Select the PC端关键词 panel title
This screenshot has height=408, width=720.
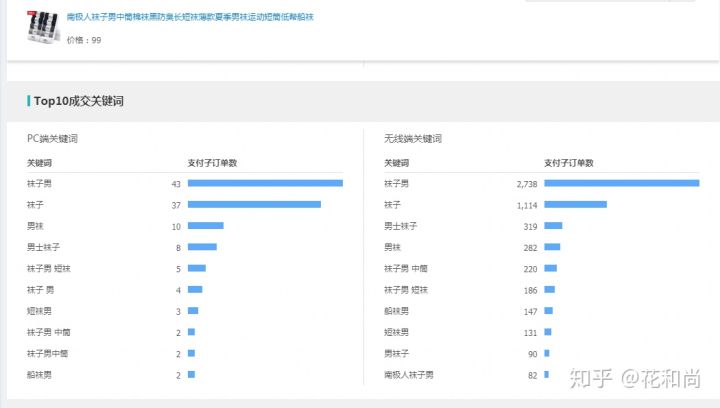pos(52,139)
